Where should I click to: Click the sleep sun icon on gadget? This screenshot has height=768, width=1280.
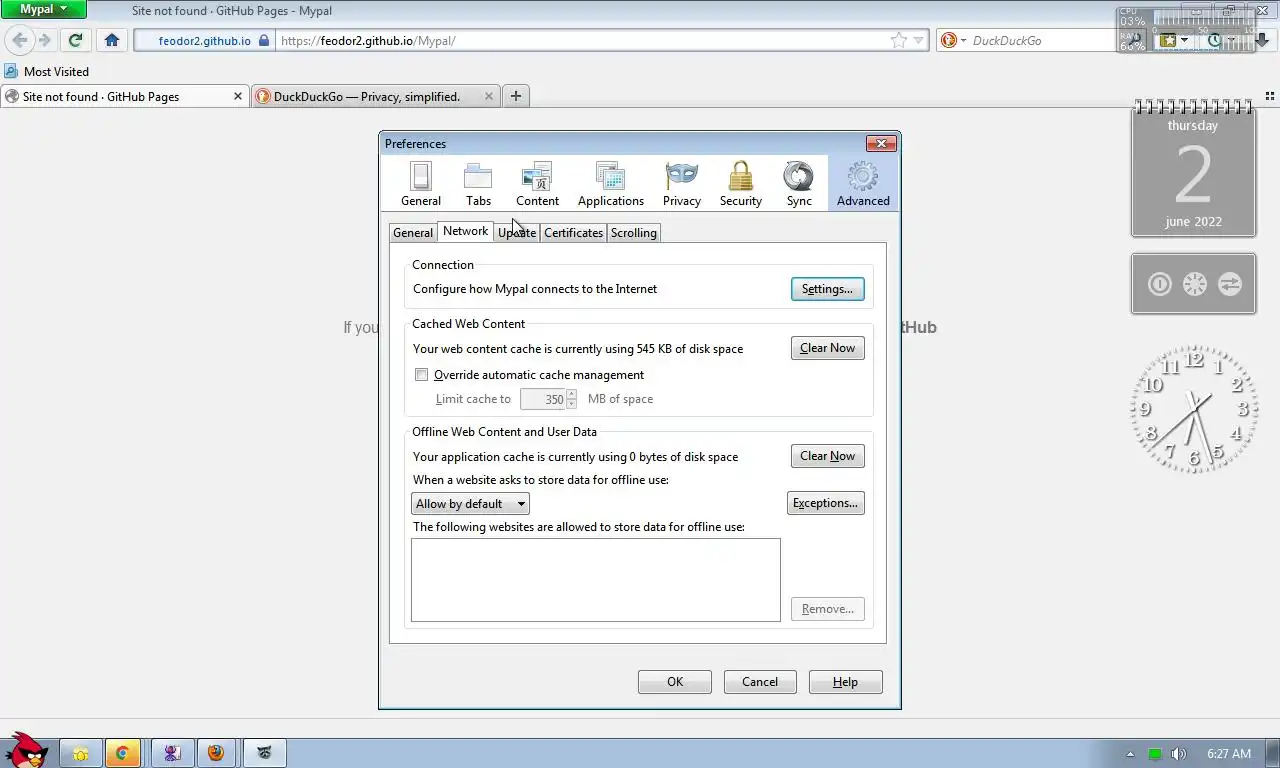(1194, 284)
